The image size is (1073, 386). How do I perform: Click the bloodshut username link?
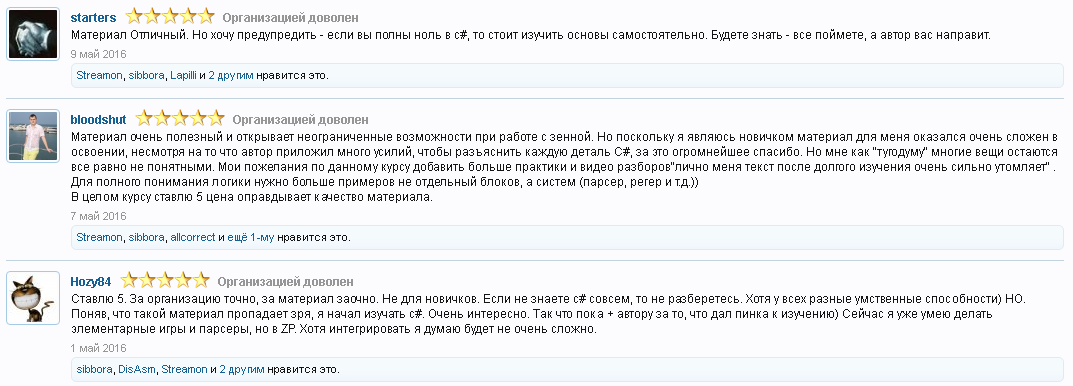99,120
